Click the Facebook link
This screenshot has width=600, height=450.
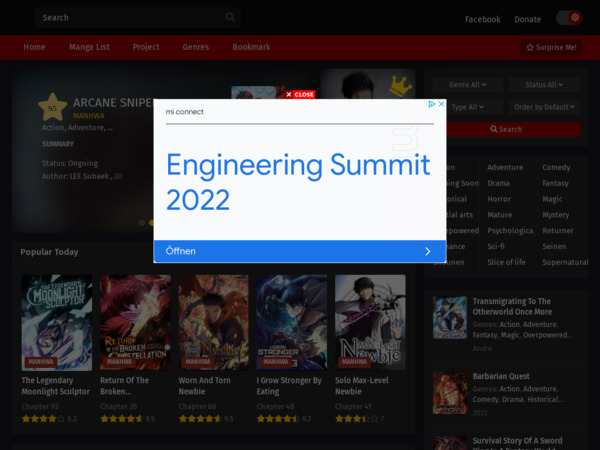tap(483, 19)
